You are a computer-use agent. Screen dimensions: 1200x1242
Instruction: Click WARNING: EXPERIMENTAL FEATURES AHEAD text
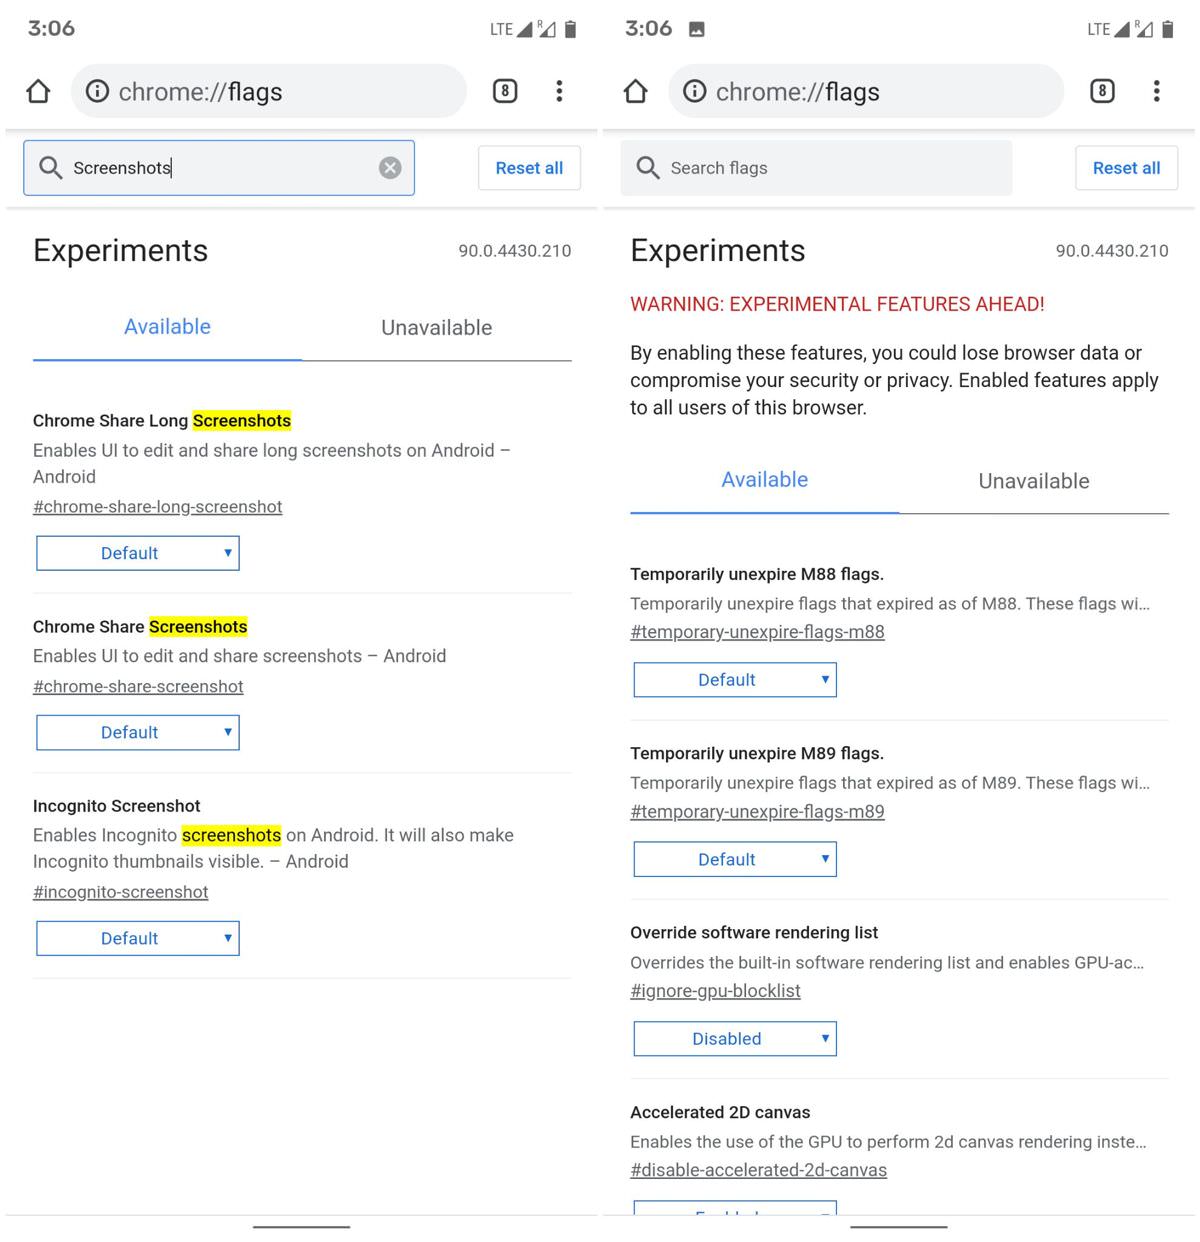coord(837,304)
